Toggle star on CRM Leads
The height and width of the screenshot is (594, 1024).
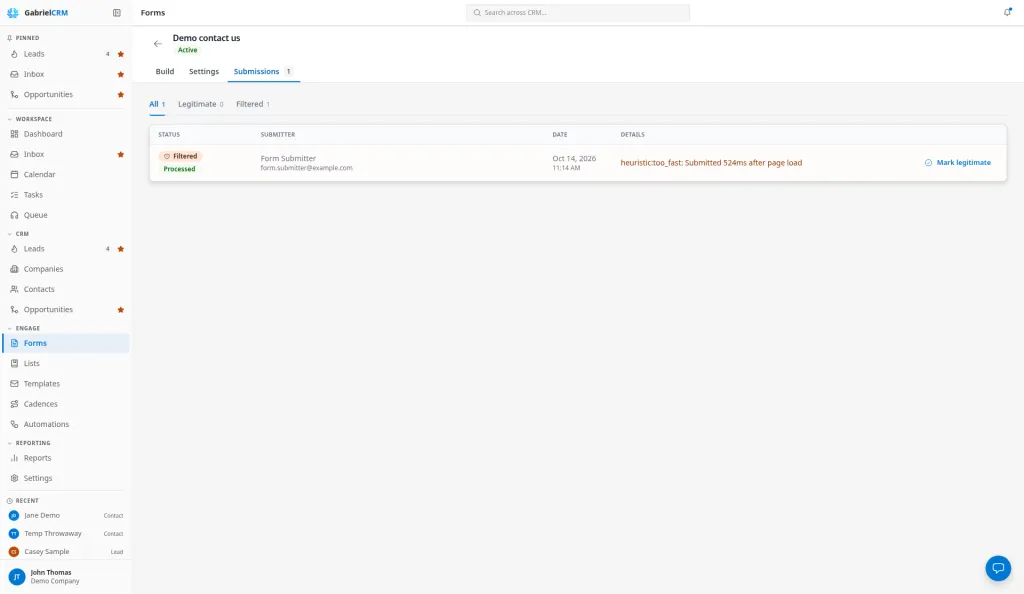tap(121, 249)
